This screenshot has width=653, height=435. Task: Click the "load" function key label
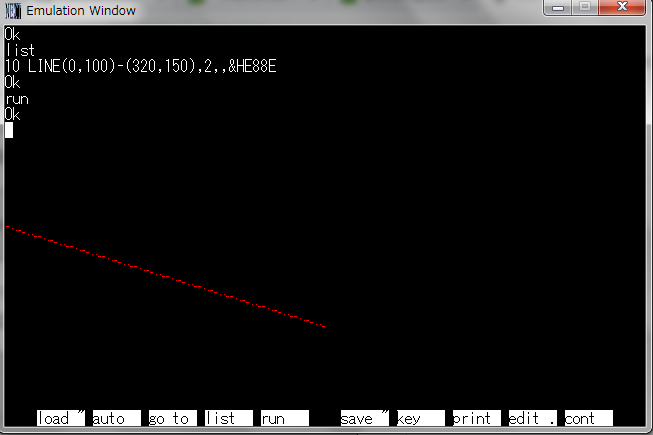pyautogui.click(x=61, y=418)
